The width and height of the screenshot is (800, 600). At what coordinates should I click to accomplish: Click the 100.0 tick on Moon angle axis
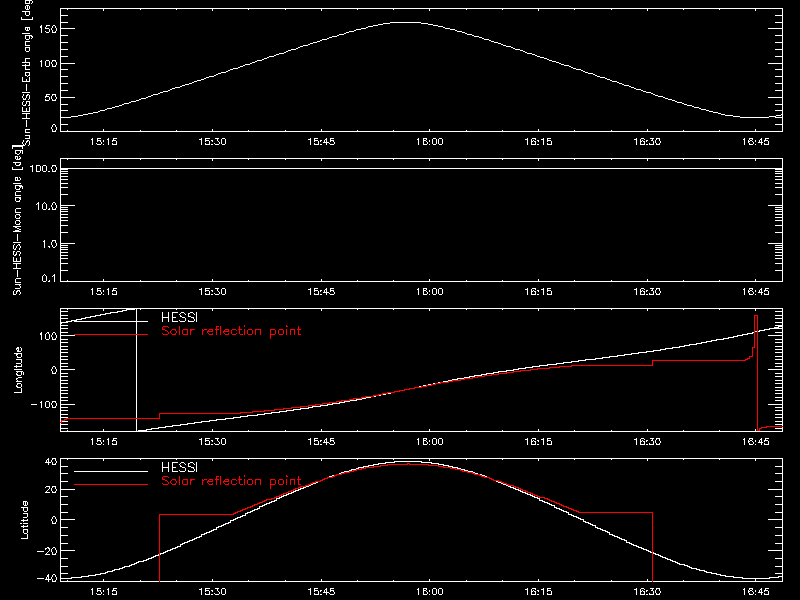click(44, 168)
